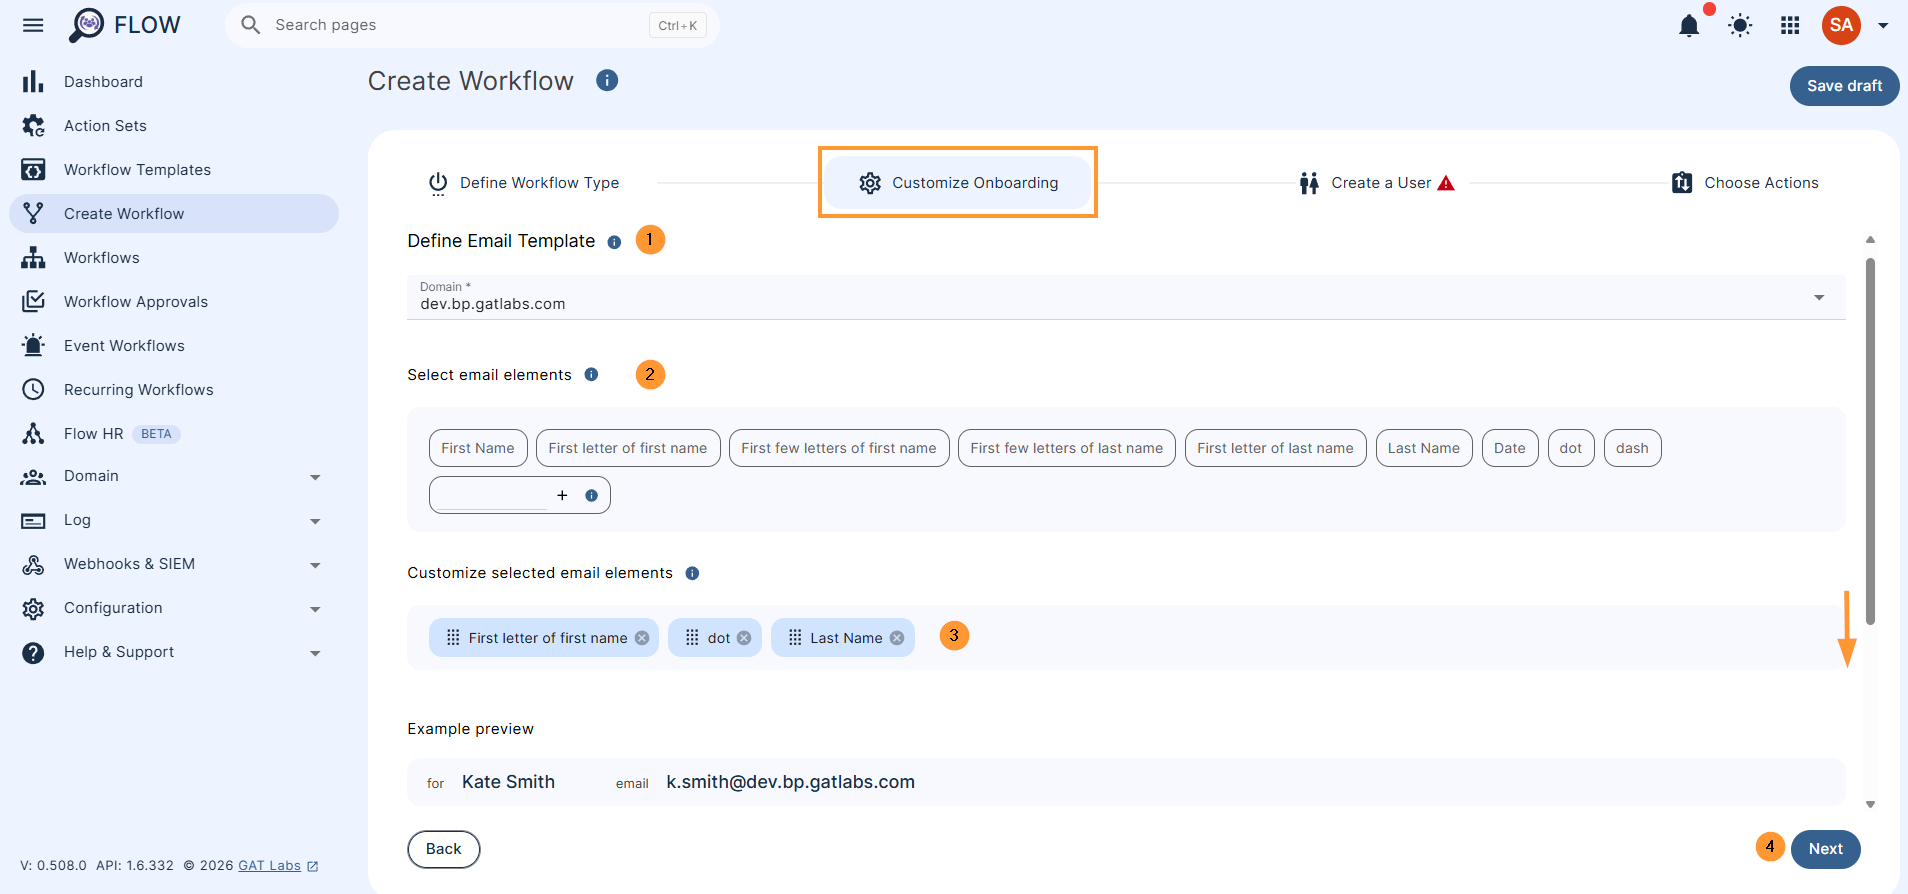
Task: Click the scrollbar up arrow
Action: (x=1870, y=240)
